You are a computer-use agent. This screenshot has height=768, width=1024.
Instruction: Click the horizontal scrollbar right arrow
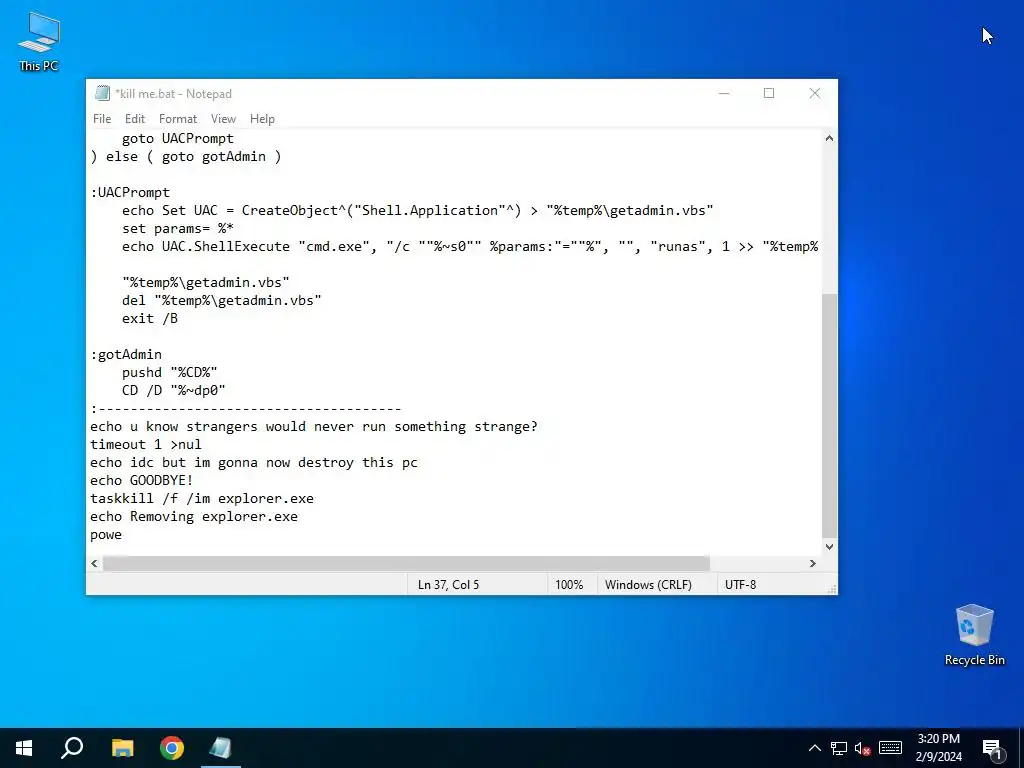click(x=813, y=563)
